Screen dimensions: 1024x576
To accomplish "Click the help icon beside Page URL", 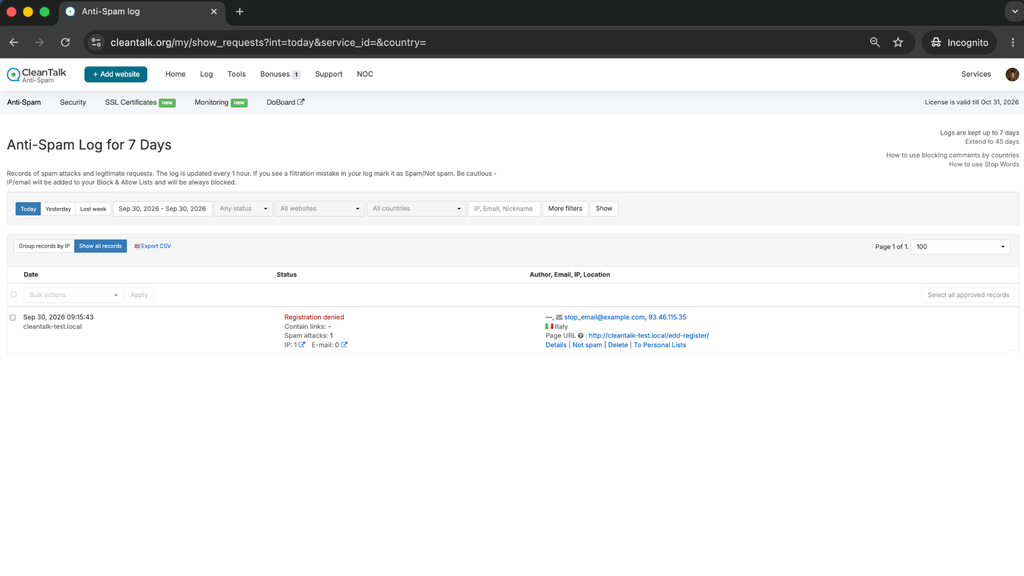I will (581, 336).
